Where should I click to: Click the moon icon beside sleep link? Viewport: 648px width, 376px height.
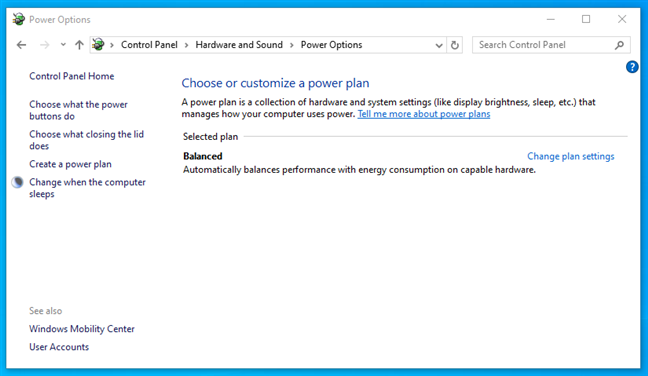(17, 182)
